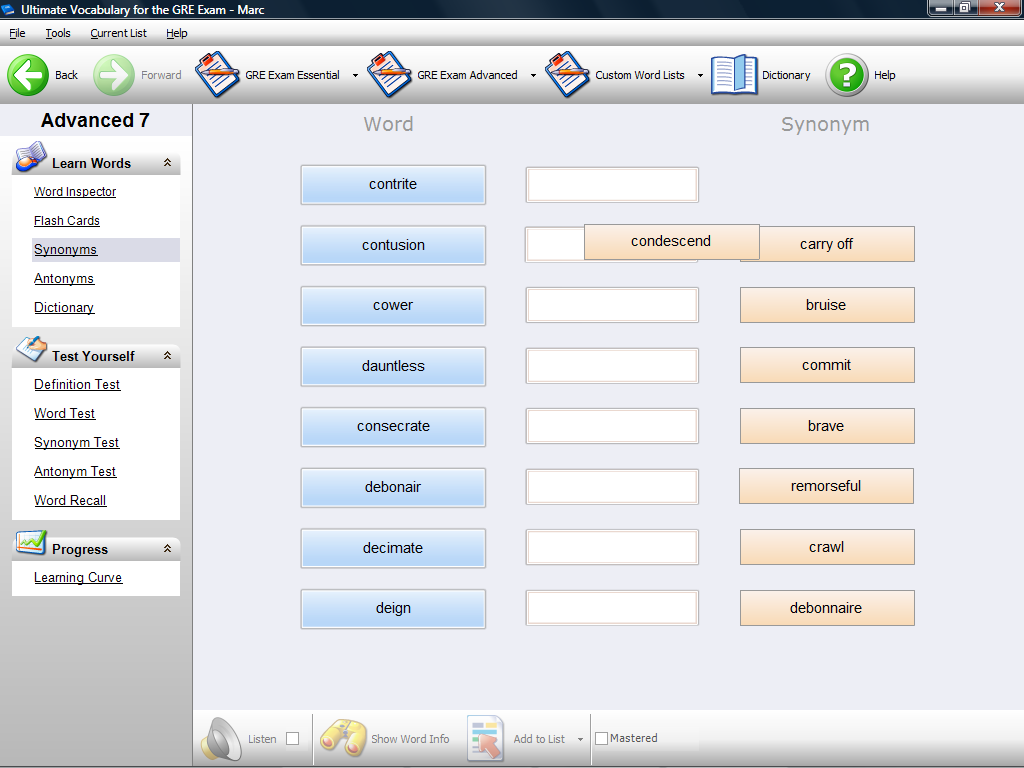Select the 'condescend' synonym tile
1024x768 pixels.
pos(671,242)
